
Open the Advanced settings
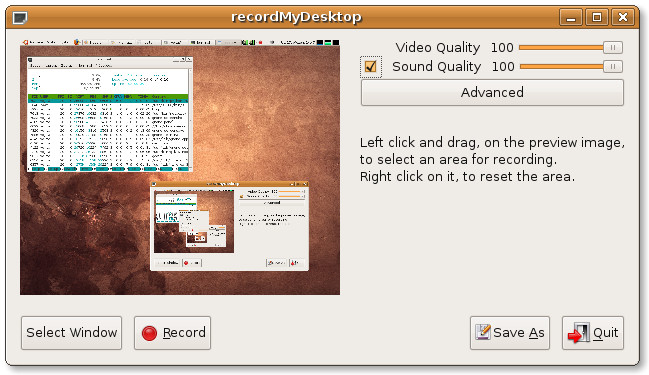coord(492,92)
